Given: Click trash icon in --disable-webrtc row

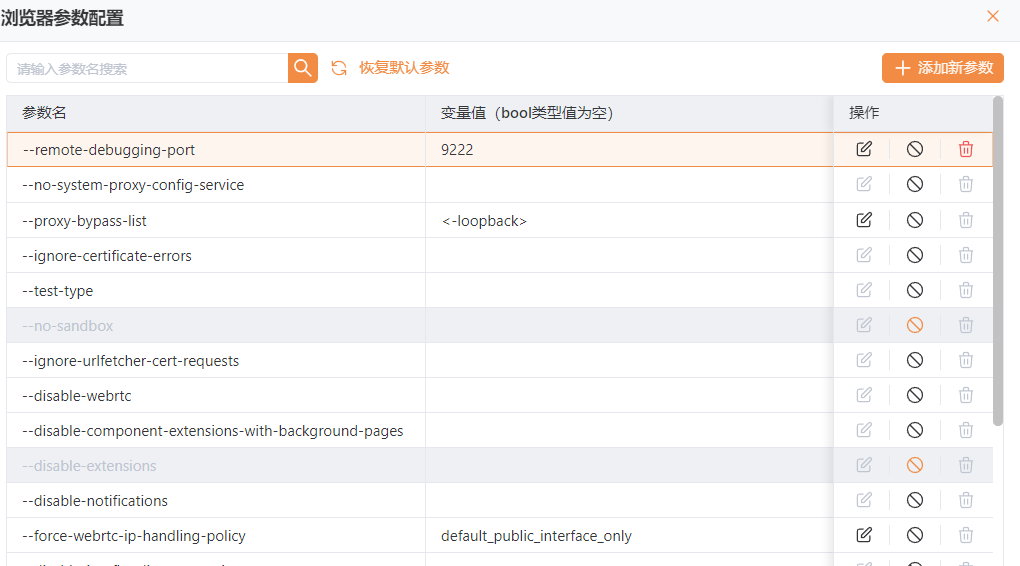Looking at the screenshot, I should (x=966, y=395).
